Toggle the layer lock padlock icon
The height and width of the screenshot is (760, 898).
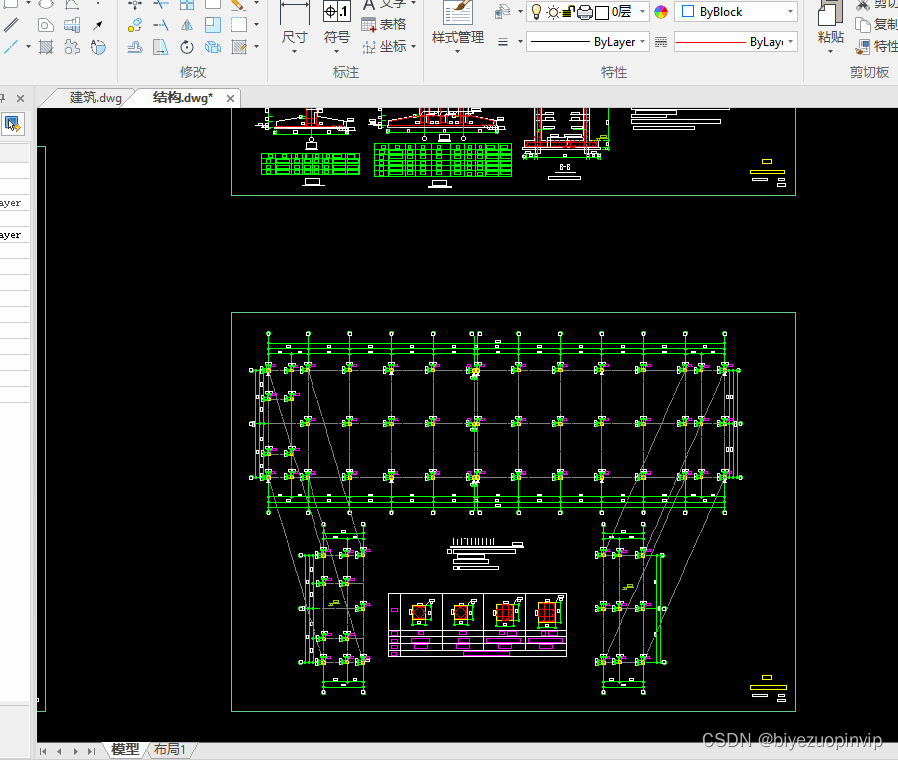tap(568, 12)
